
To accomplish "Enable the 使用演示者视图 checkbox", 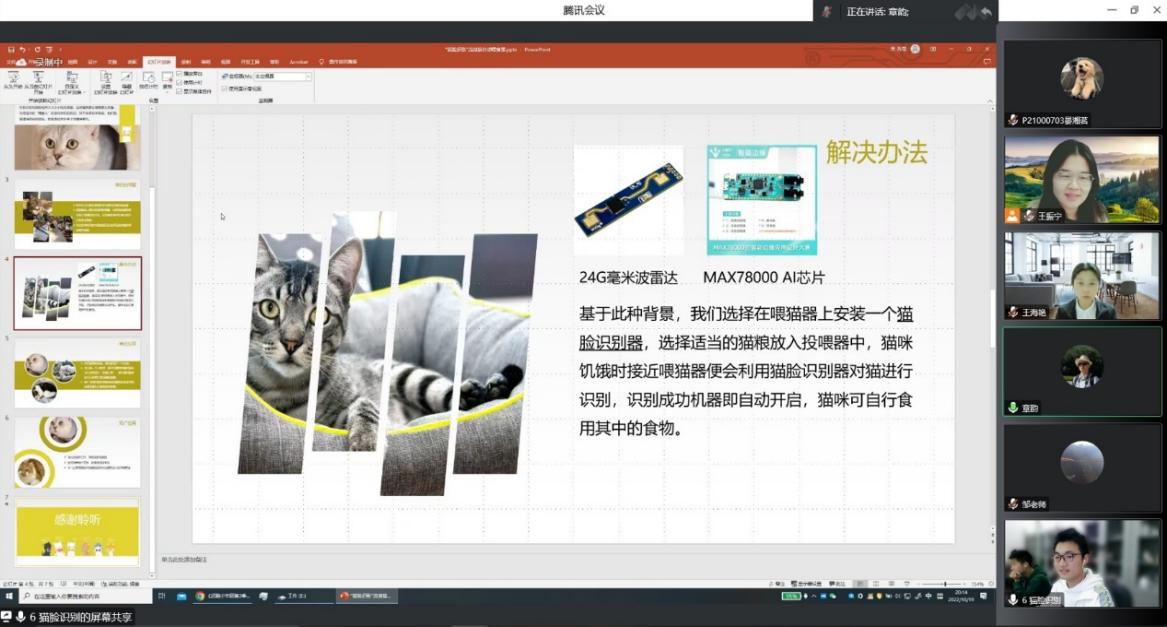I will pos(223,88).
